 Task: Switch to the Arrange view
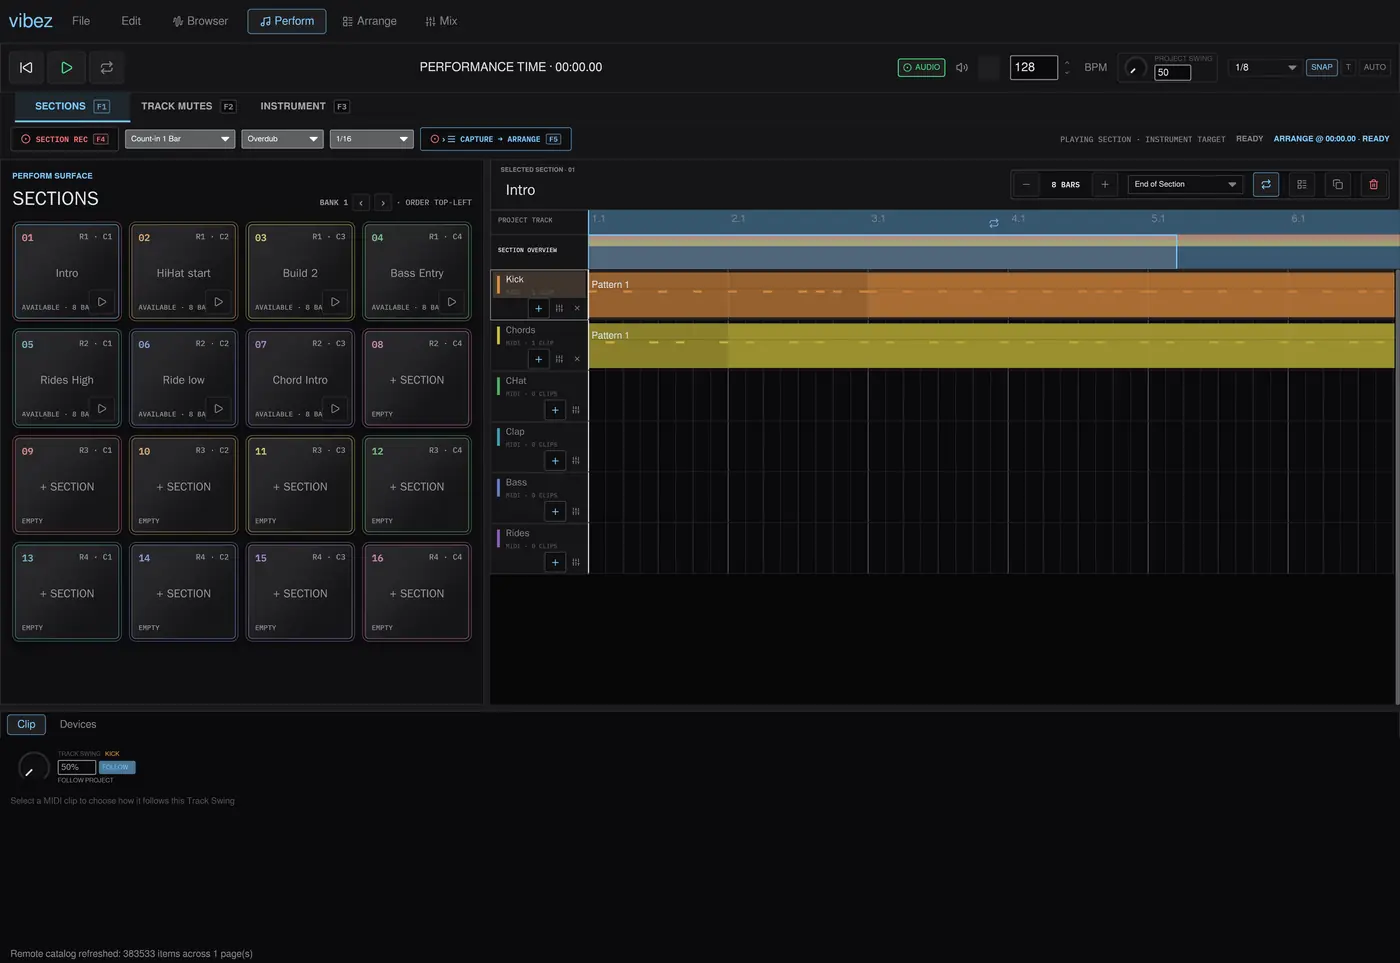click(369, 21)
